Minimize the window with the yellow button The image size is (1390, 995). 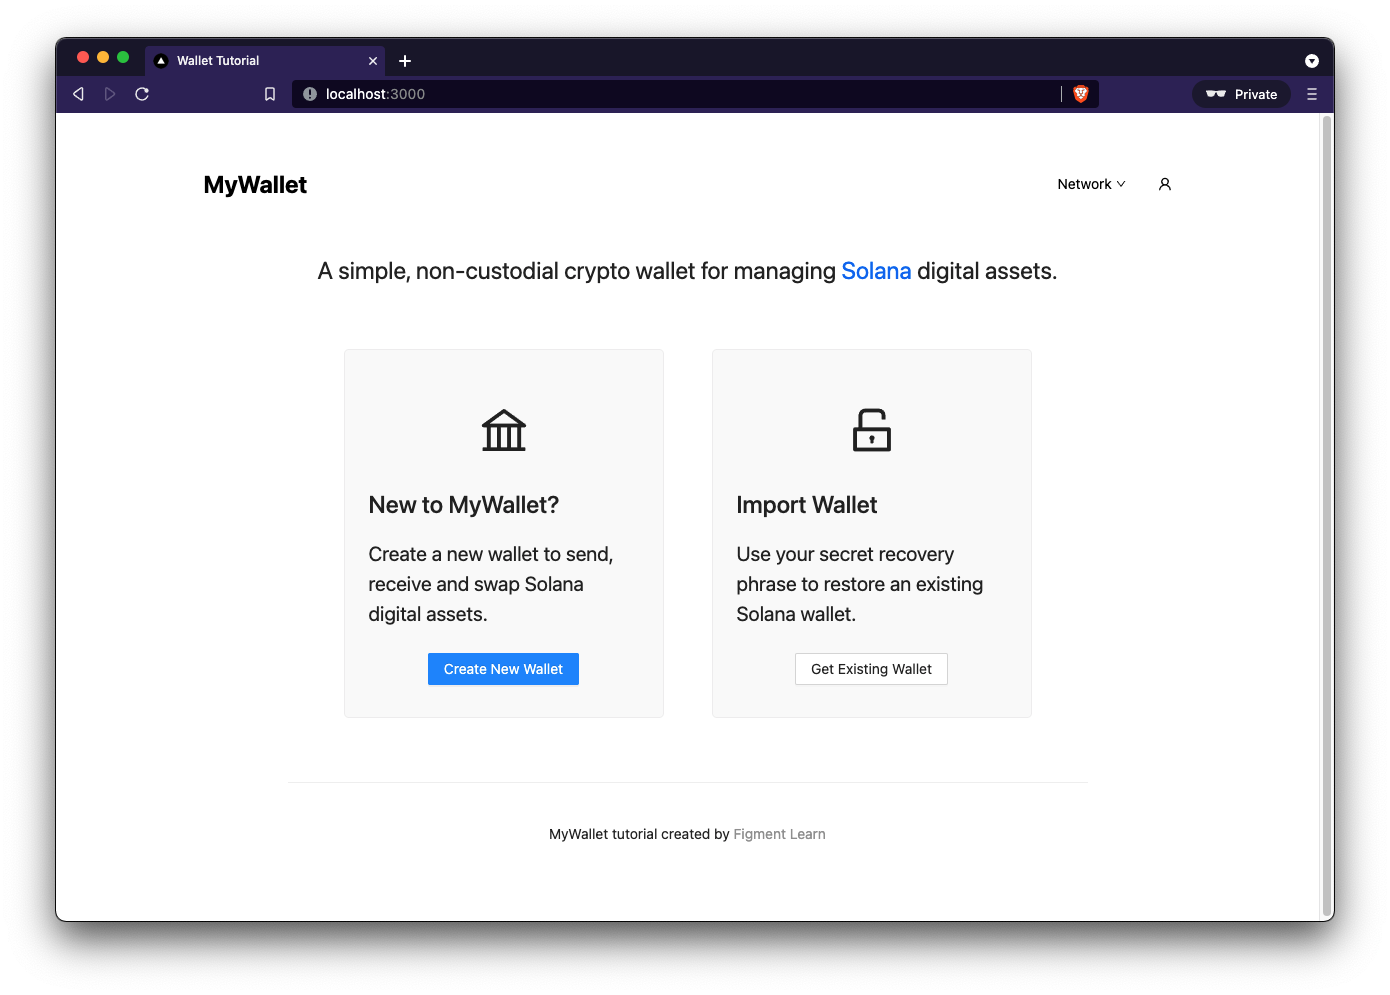pyautogui.click(x=103, y=57)
